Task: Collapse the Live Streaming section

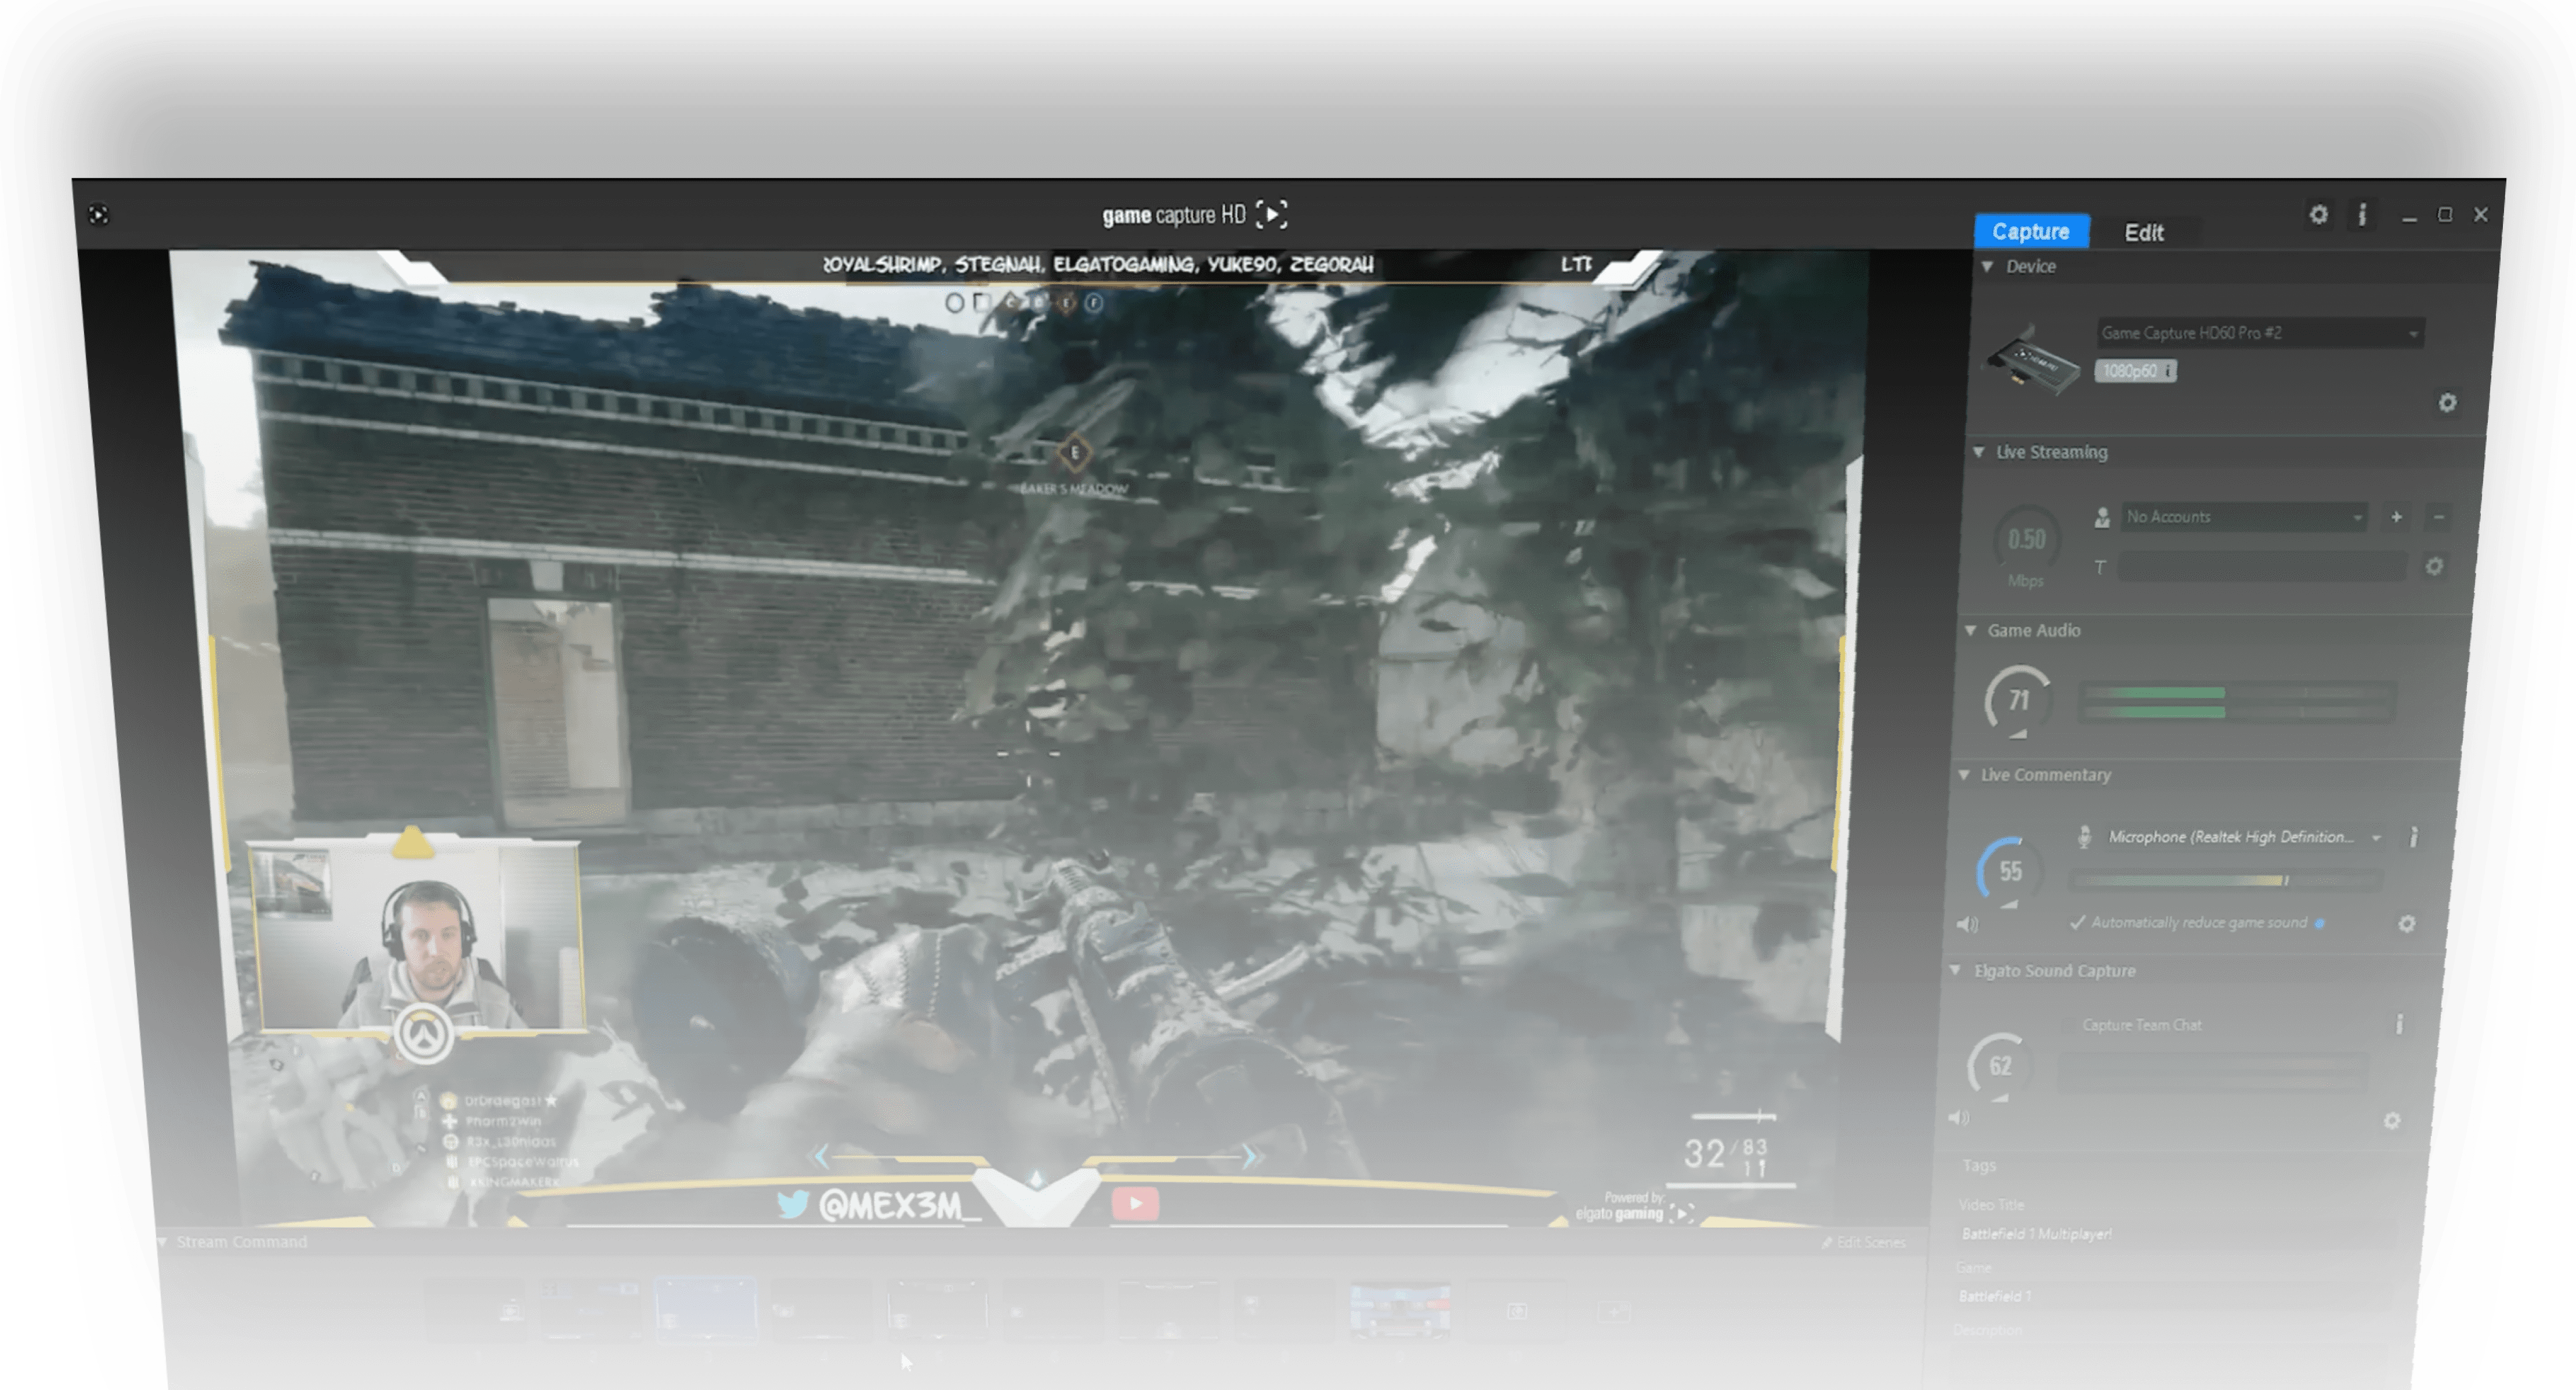Action: point(1978,452)
